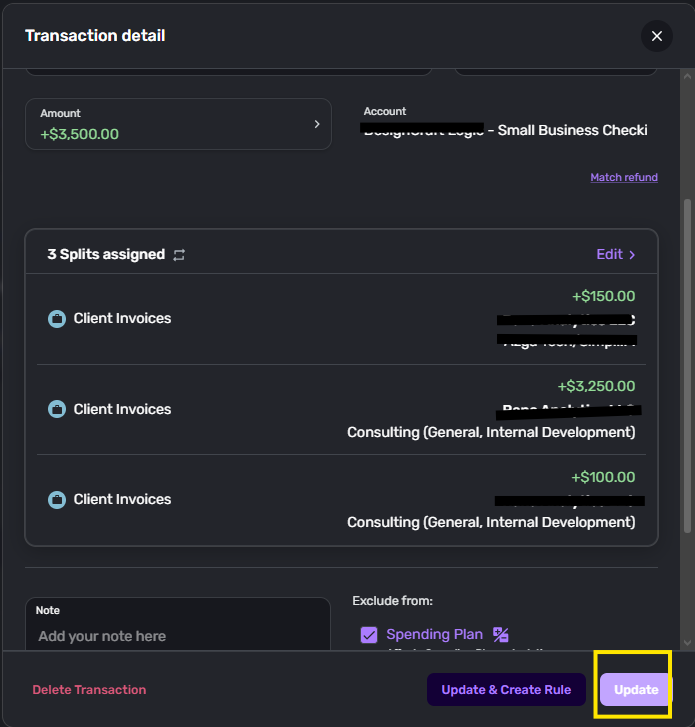Type in the Note field

pyautogui.click(x=178, y=636)
